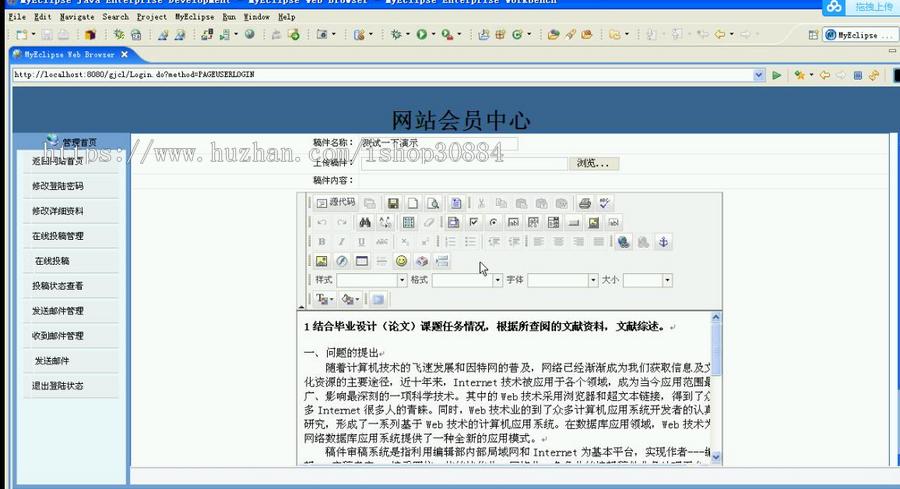Run the spell check icon
900x489 pixels.
(x=604, y=203)
